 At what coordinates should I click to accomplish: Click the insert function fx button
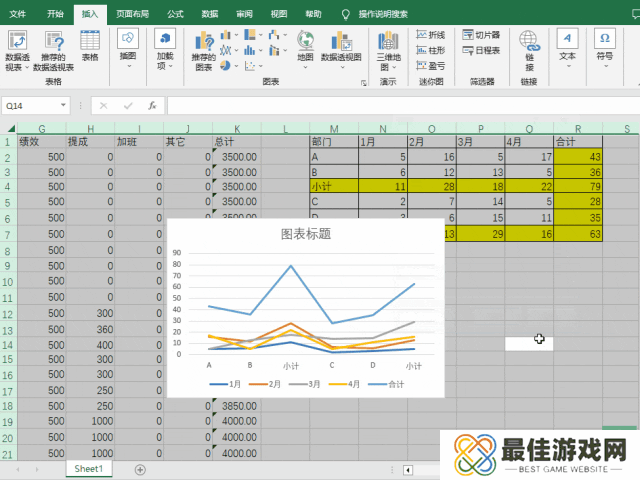pos(151,105)
